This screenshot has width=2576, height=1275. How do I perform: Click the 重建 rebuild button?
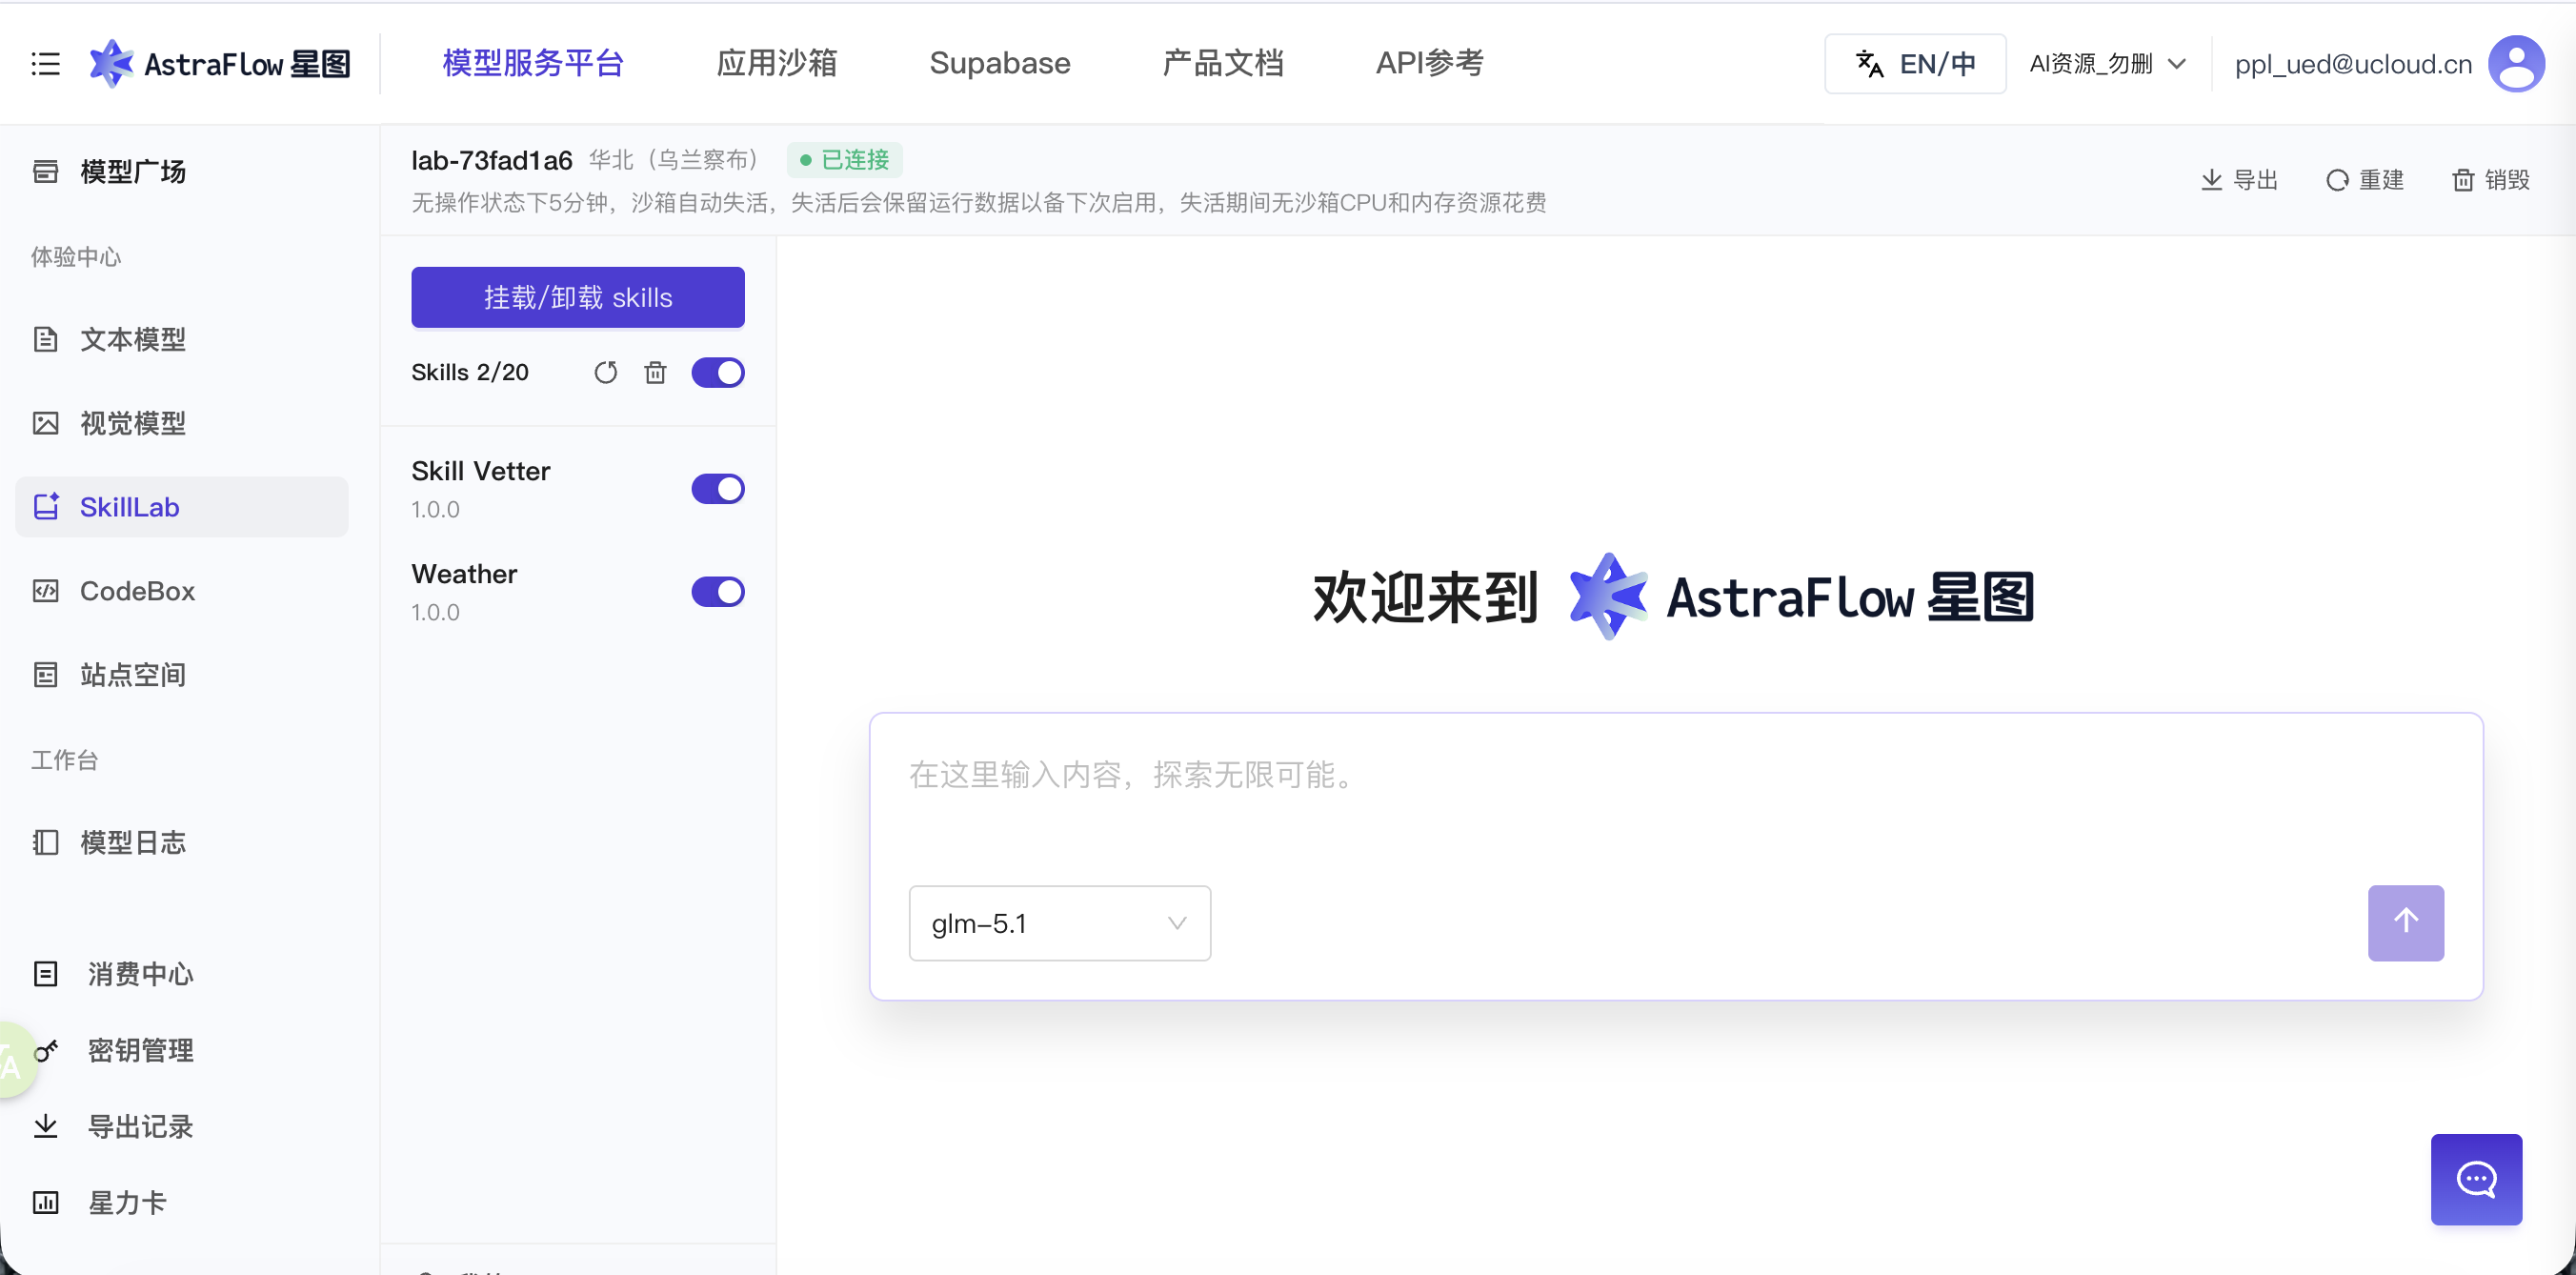[2365, 180]
